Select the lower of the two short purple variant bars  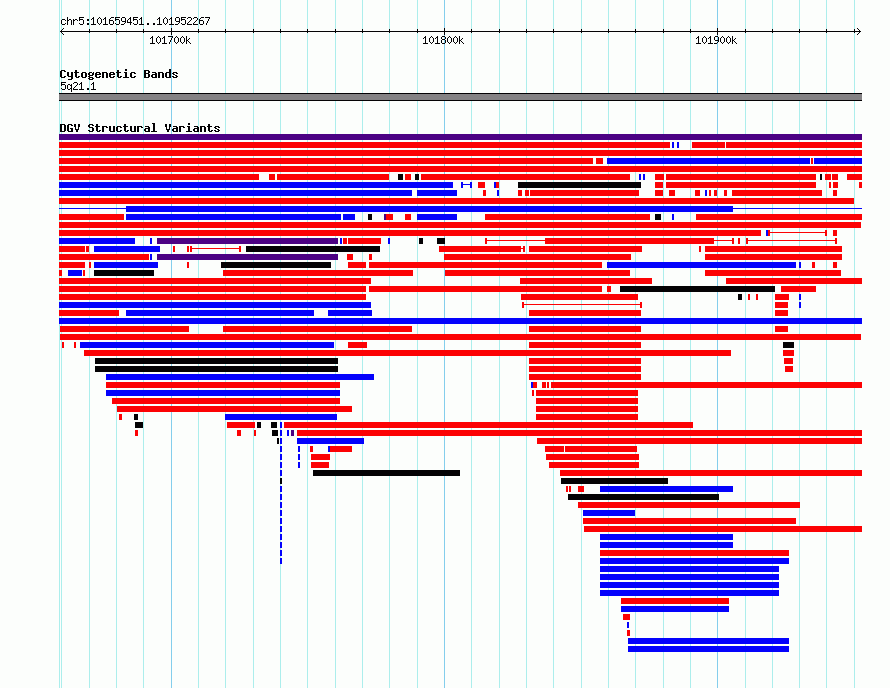coord(247,257)
